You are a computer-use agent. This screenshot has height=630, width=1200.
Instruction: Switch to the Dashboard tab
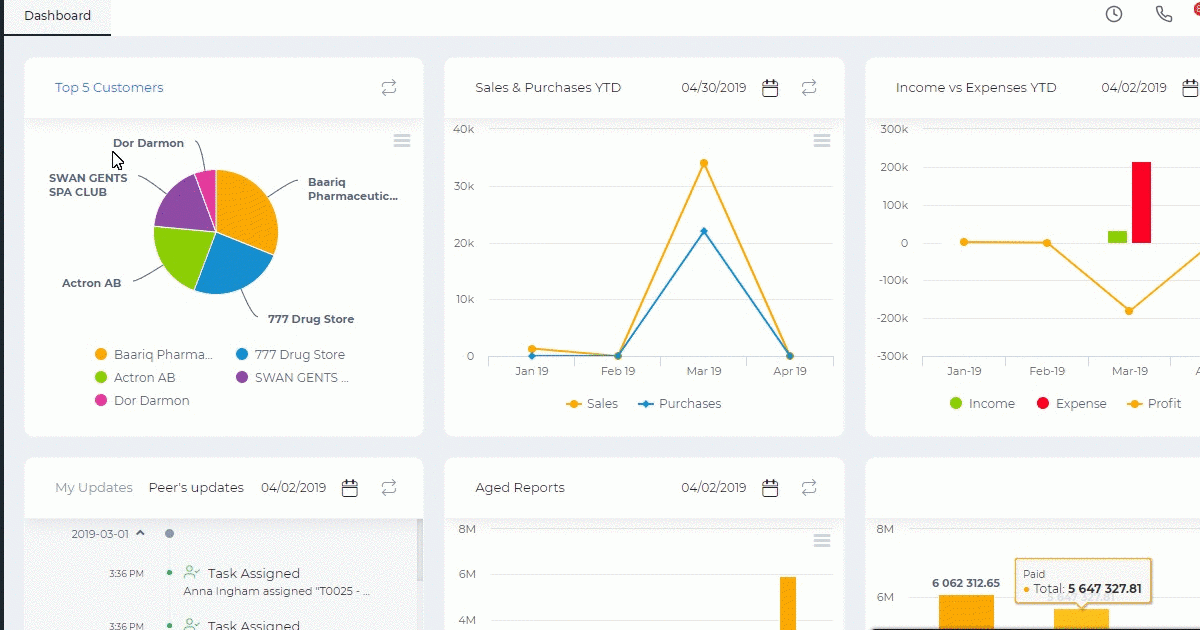pos(57,16)
